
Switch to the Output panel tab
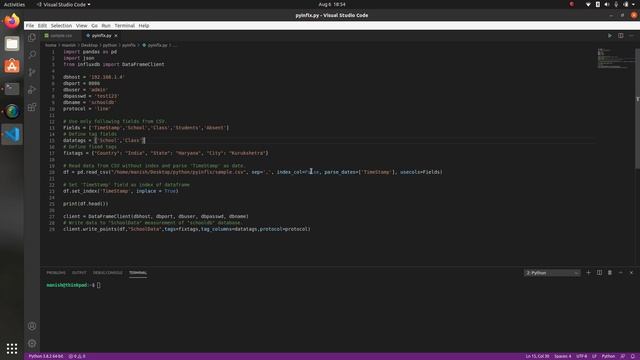(x=79, y=273)
